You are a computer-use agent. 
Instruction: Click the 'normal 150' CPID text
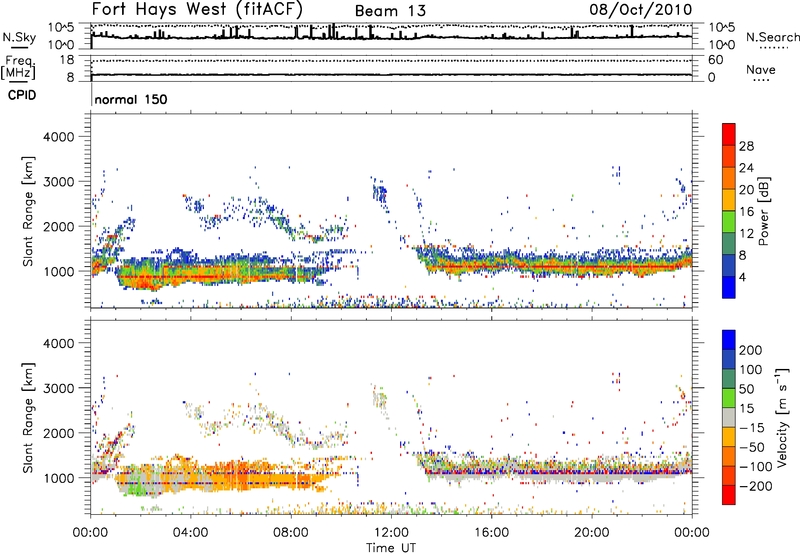click(x=131, y=99)
